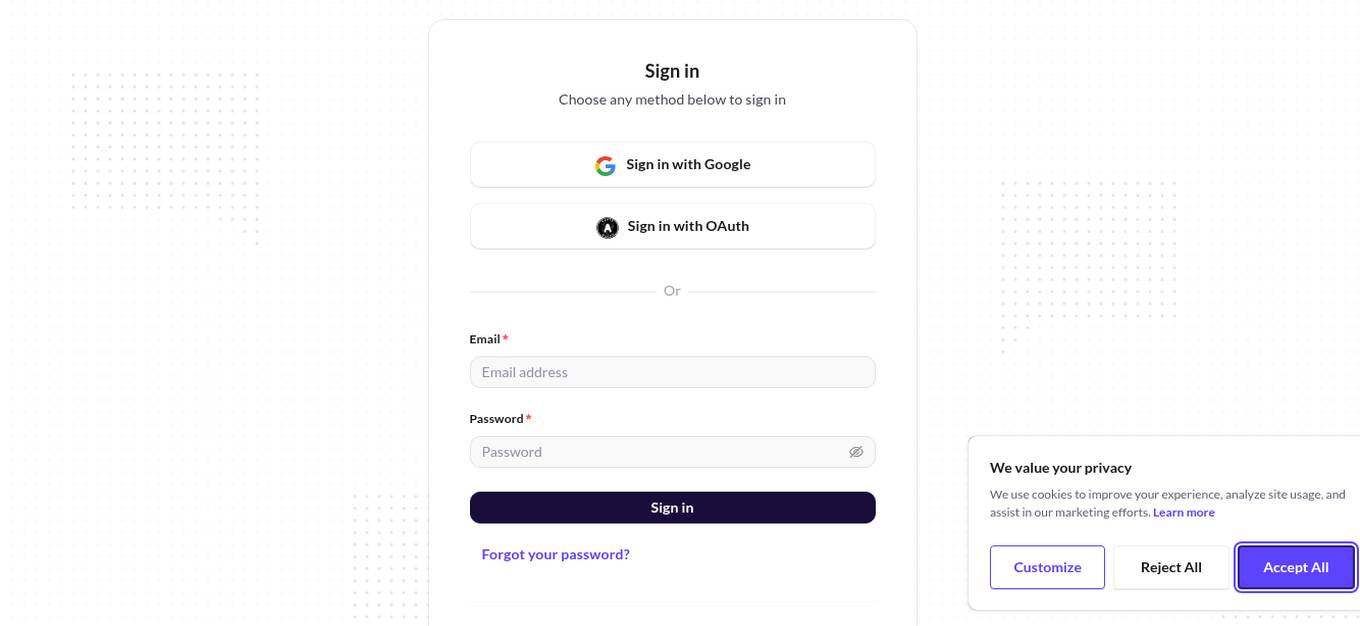Click the Or divider text
Viewport: 1360px width, 626px height.
click(x=672, y=291)
